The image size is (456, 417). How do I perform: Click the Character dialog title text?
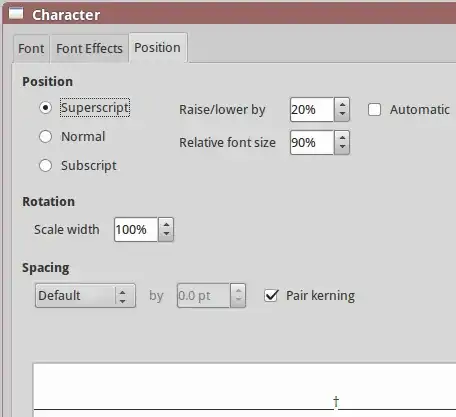coord(66,15)
